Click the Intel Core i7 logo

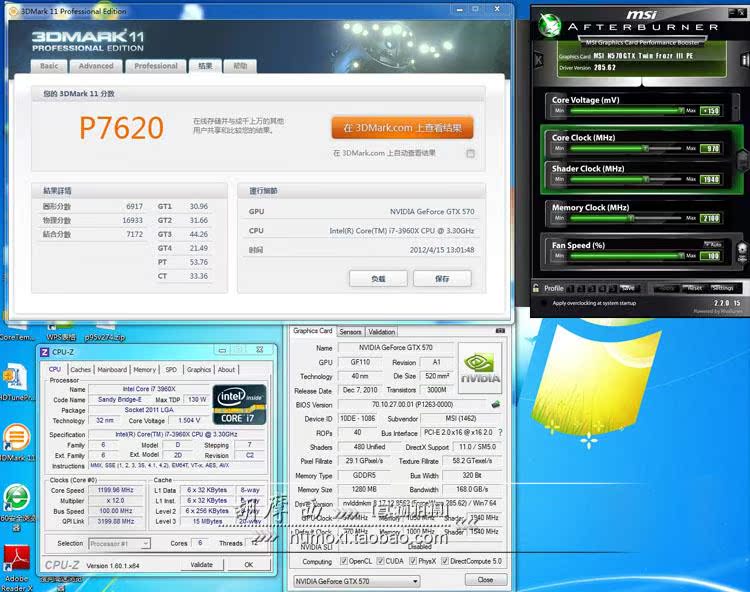239,404
